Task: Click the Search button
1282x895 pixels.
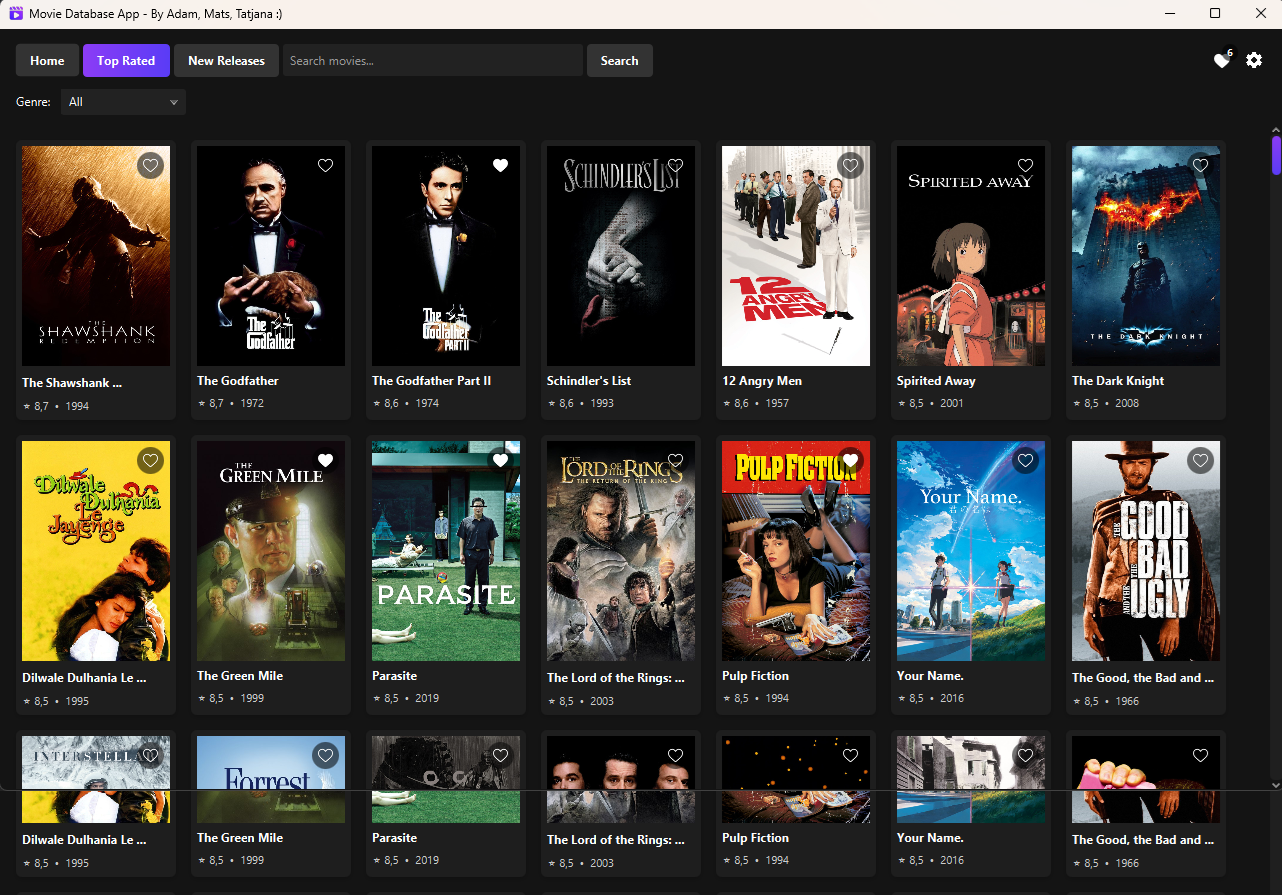Action: pos(619,60)
